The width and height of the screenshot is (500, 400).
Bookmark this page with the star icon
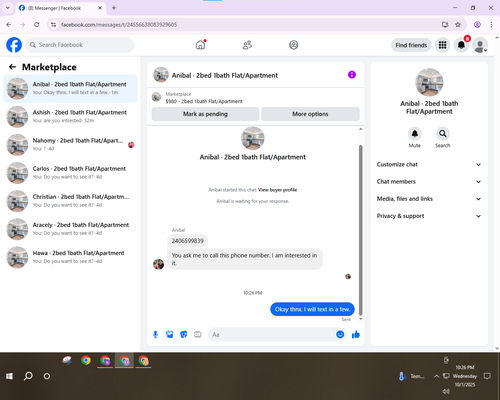coord(458,24)
